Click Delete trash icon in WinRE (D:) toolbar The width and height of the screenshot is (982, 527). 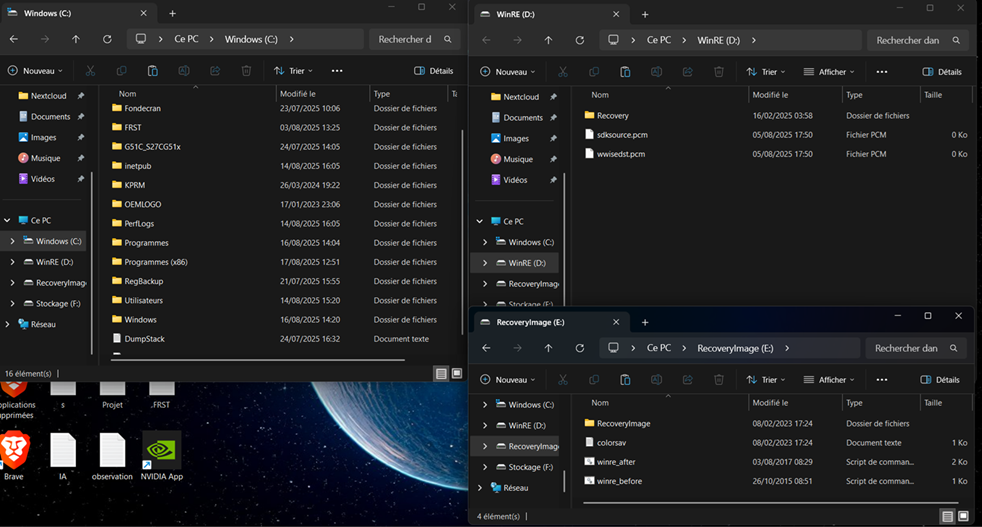[x=718, y=72]
